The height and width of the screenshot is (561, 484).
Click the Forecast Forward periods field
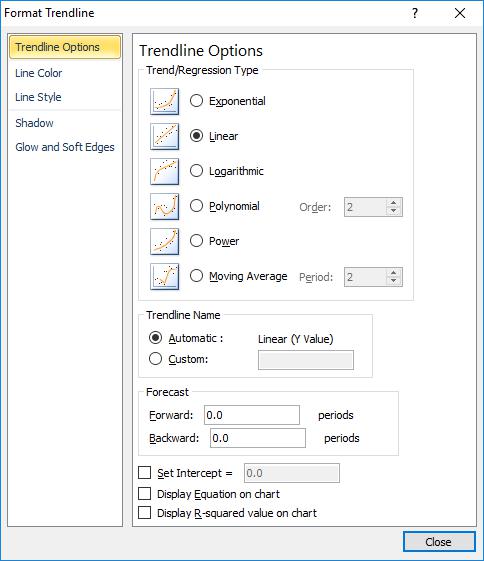click(252, 415)
